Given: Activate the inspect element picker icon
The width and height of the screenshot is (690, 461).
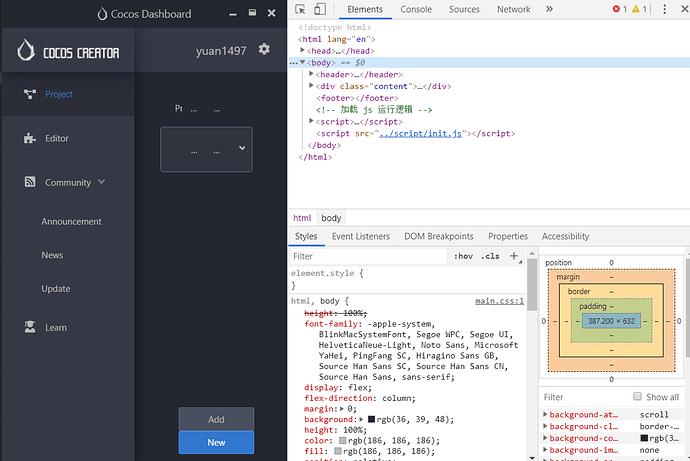Looking at the screenshot, I should (300, 9).
